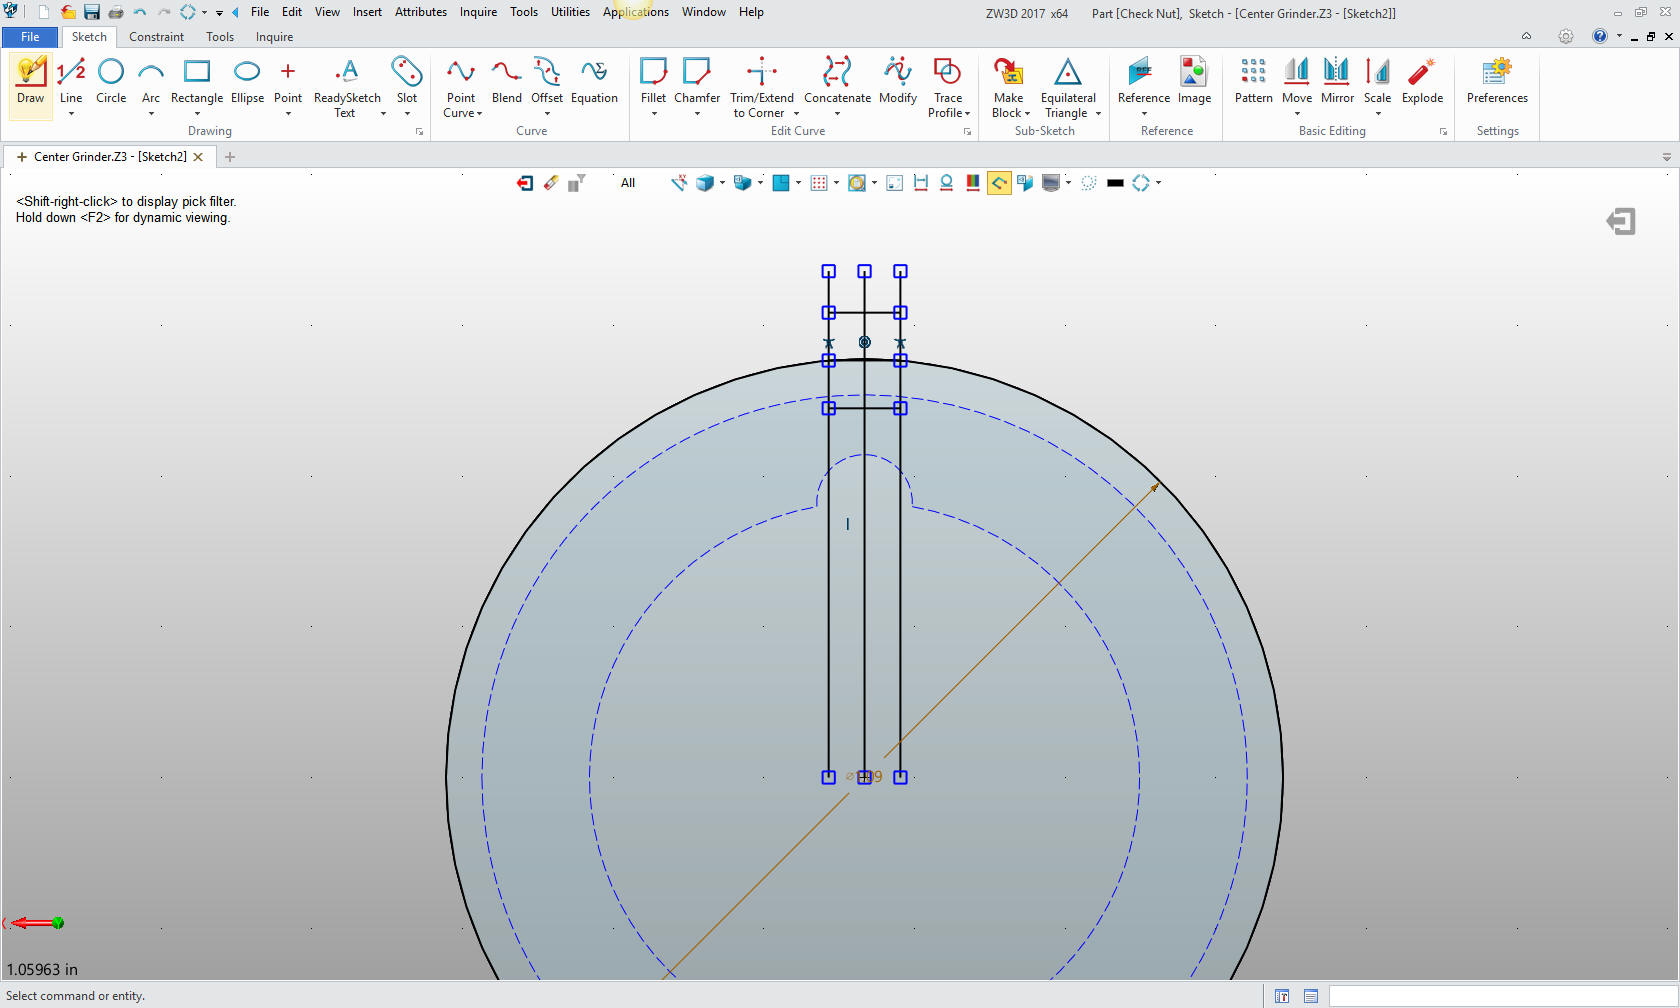This screenshot has width=1680, height=1008.
Task: Open the pick filter 'All' dropdown
Action: click(628, 183)
